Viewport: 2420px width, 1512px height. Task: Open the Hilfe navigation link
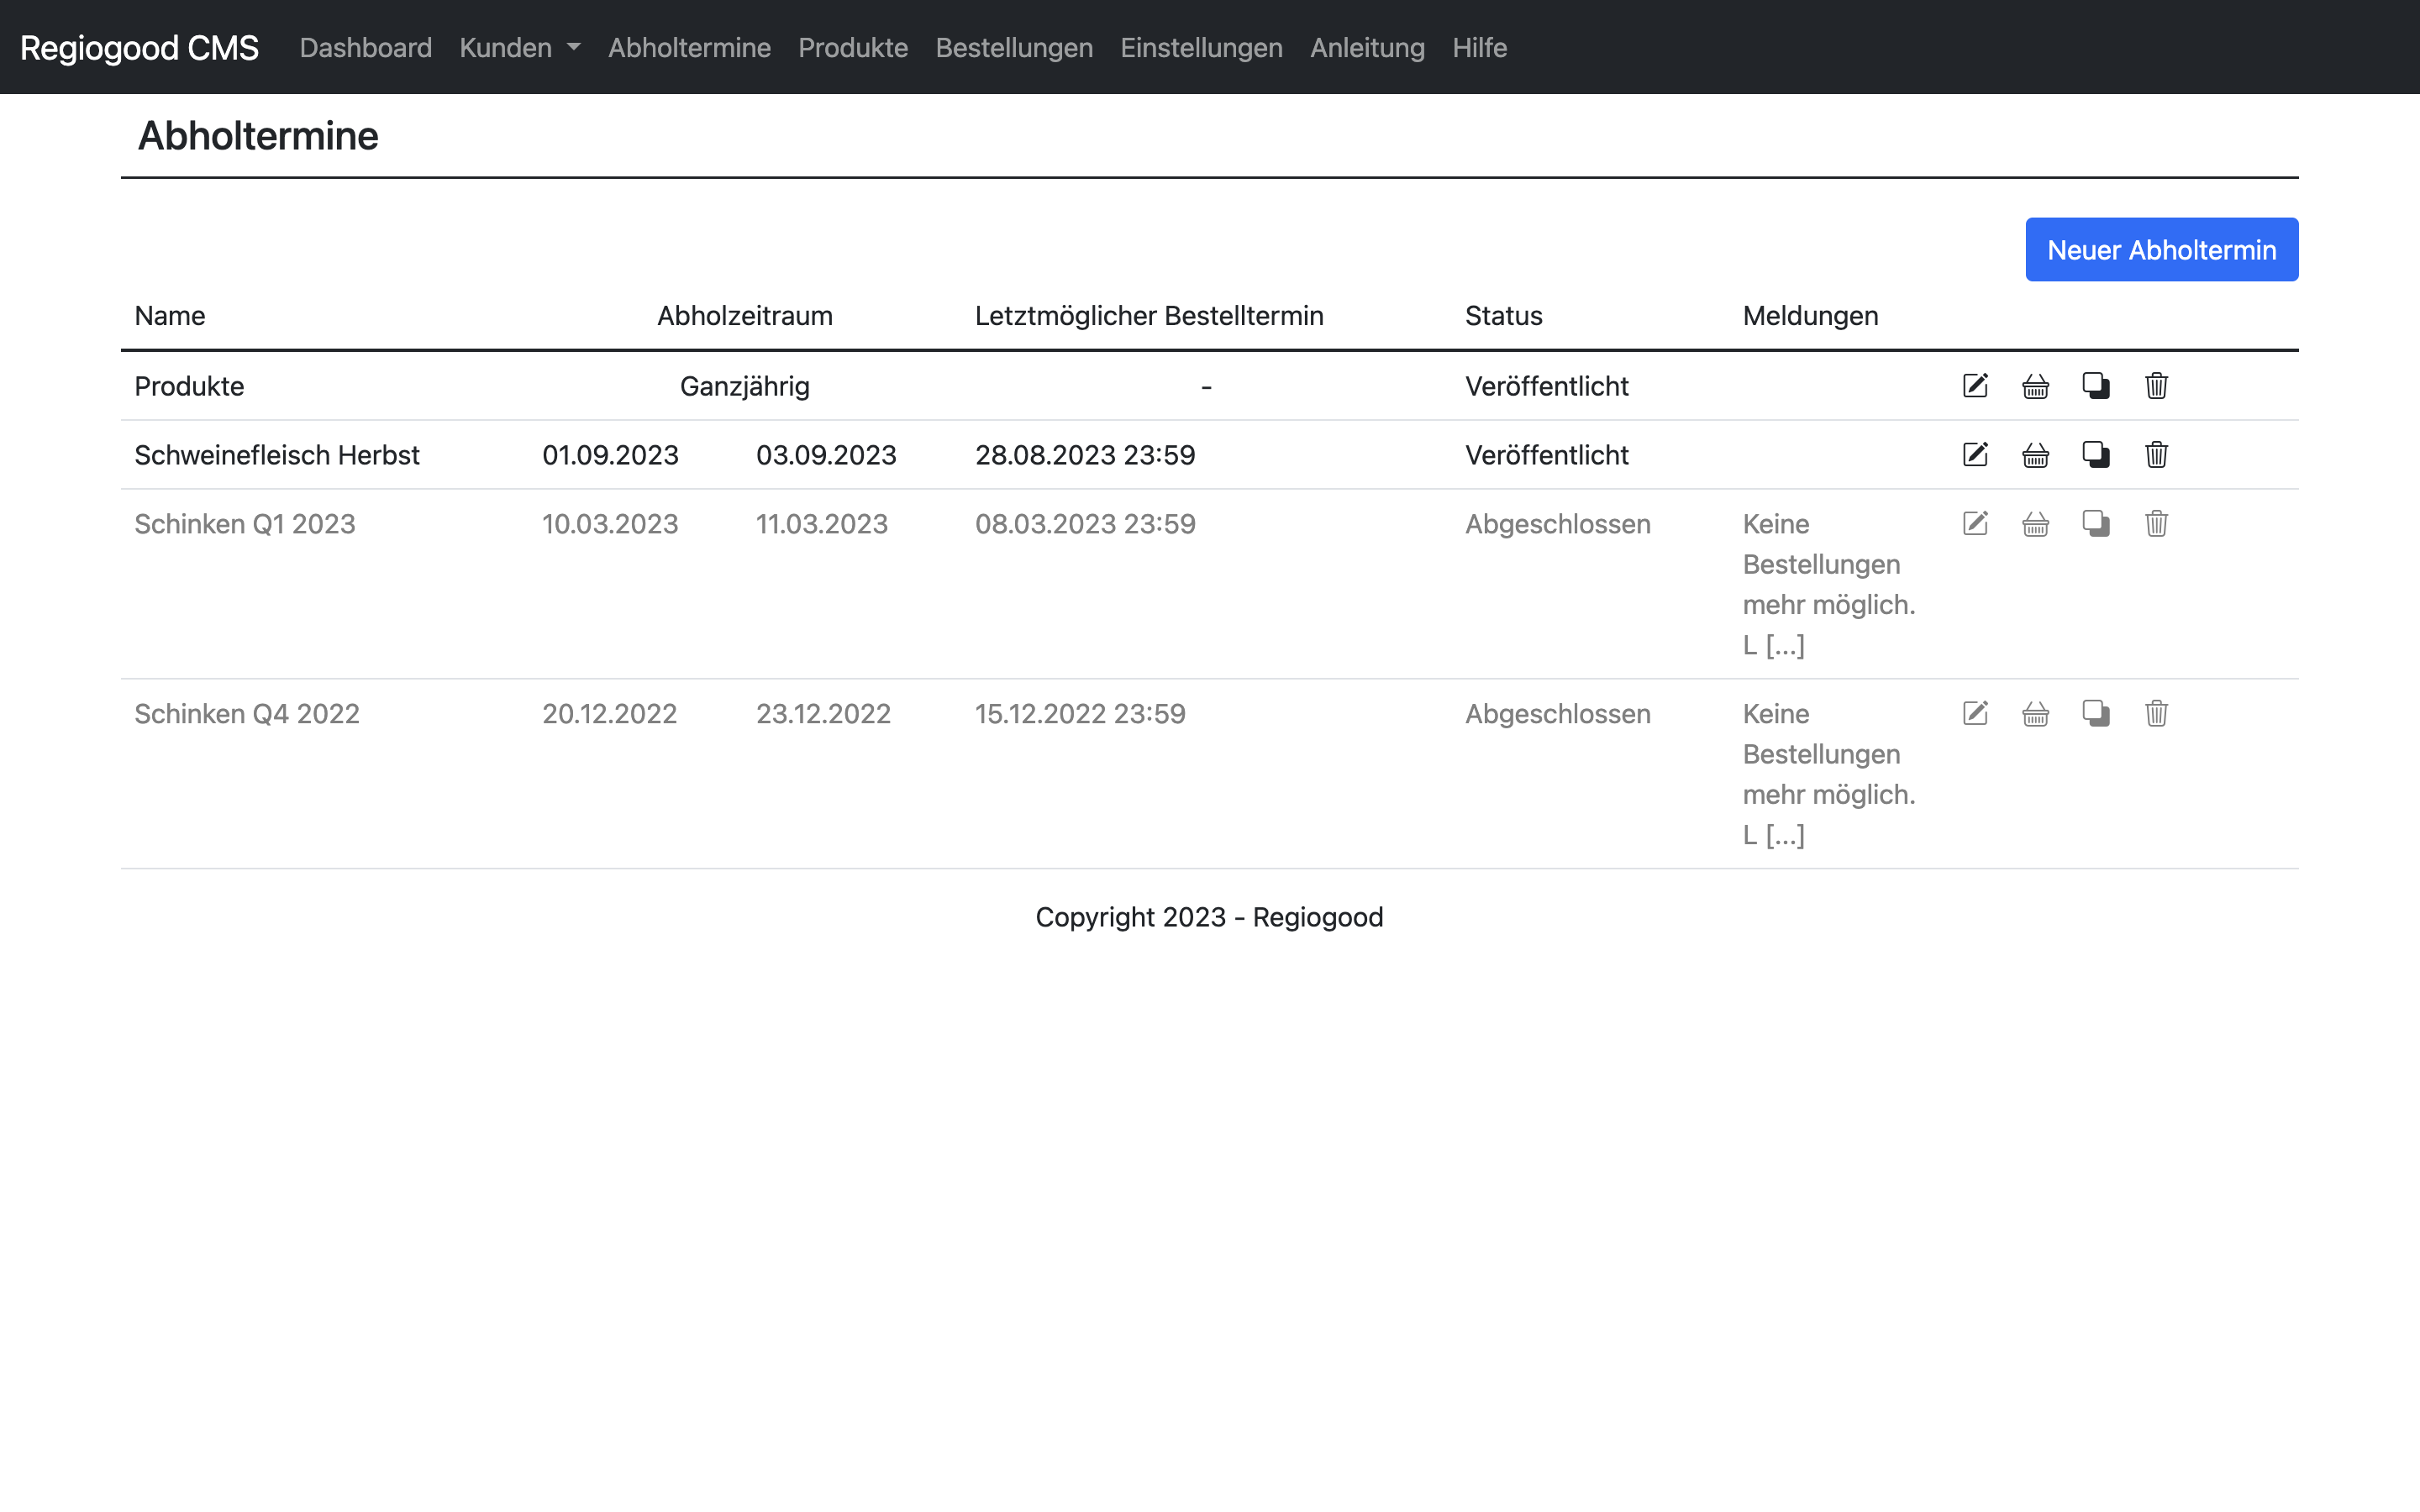tap(1479, 48)
